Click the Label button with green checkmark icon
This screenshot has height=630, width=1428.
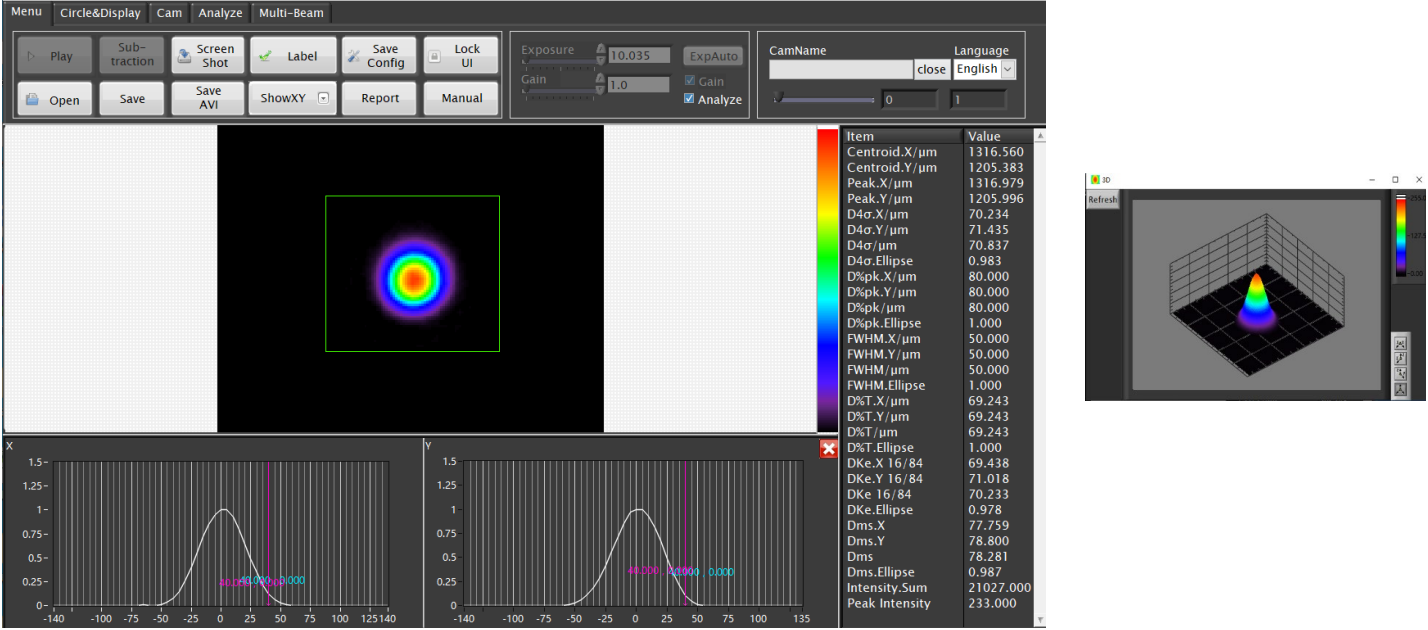(x=292, y=56)
